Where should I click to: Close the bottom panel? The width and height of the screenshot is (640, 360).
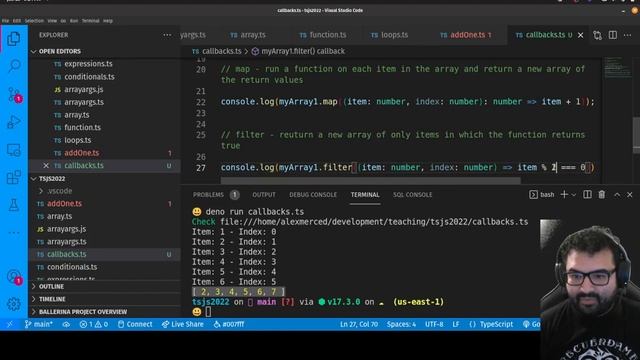[629, 195]
